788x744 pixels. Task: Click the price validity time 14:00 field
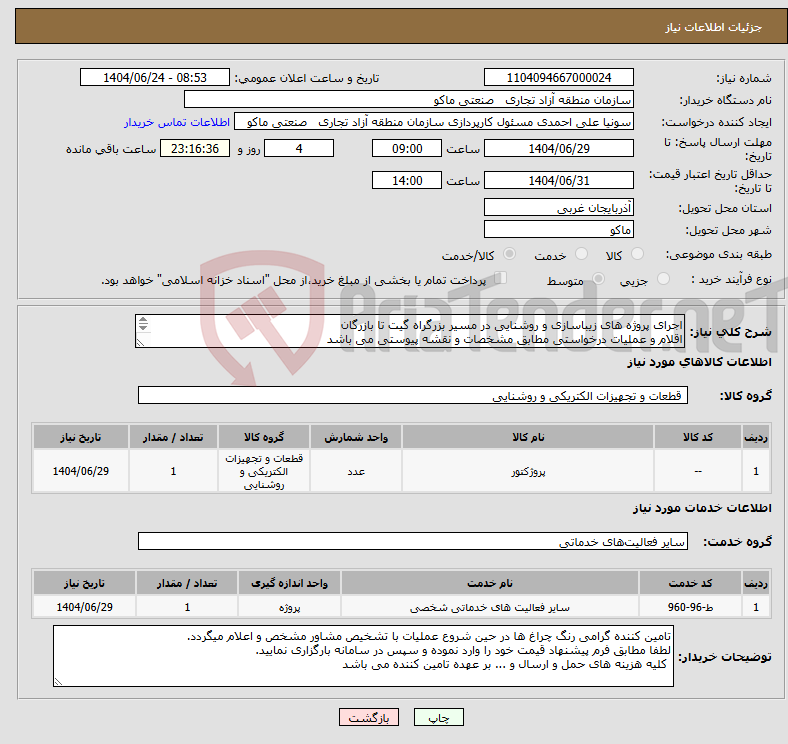(407, 180)
